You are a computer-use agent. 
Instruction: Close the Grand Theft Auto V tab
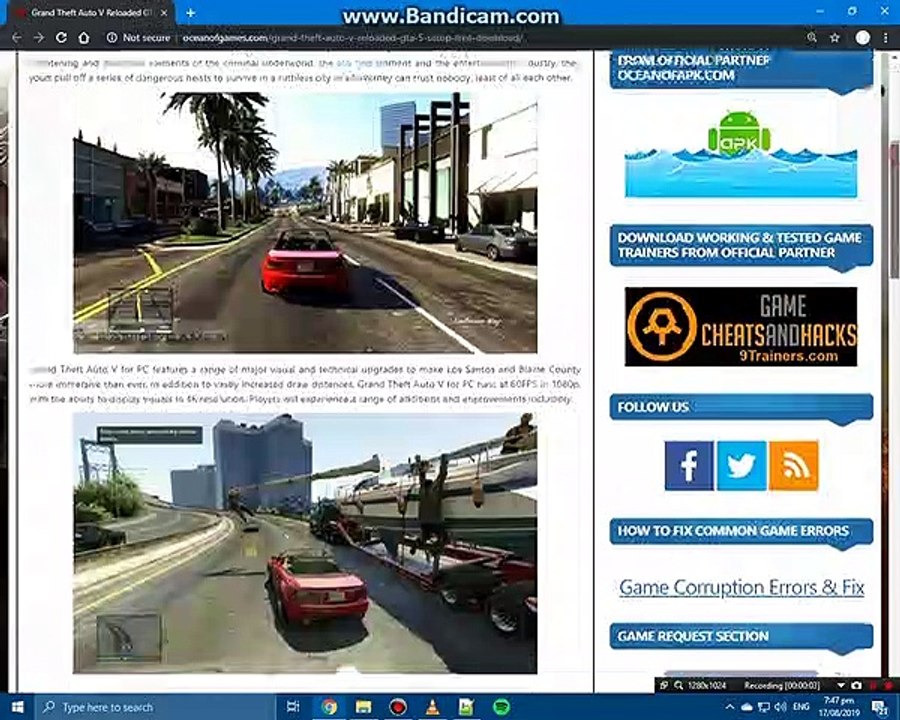pos(164,13)
